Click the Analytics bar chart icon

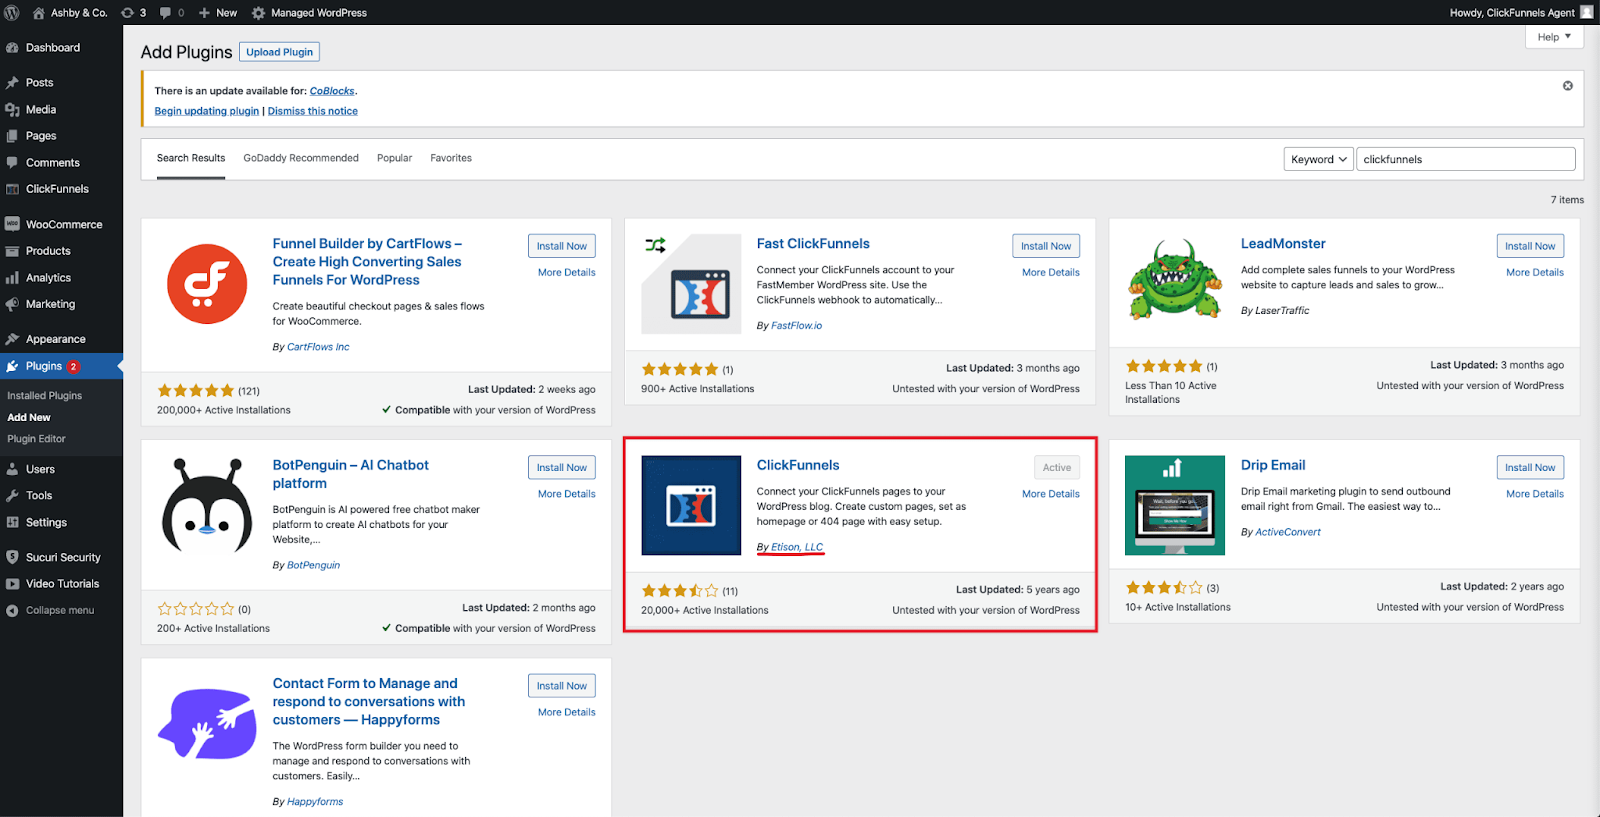(12, 278)
